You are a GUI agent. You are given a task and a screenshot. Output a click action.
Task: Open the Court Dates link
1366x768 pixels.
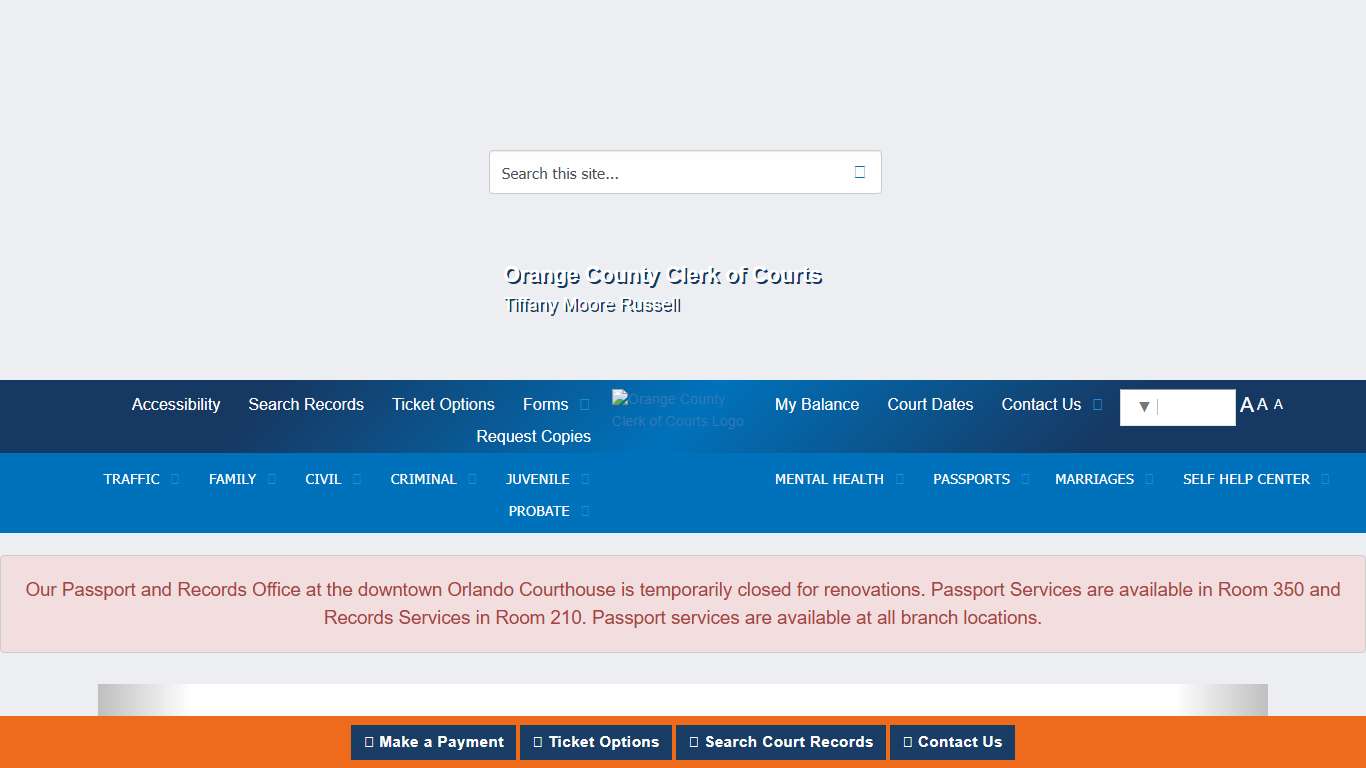click(930, 404)
